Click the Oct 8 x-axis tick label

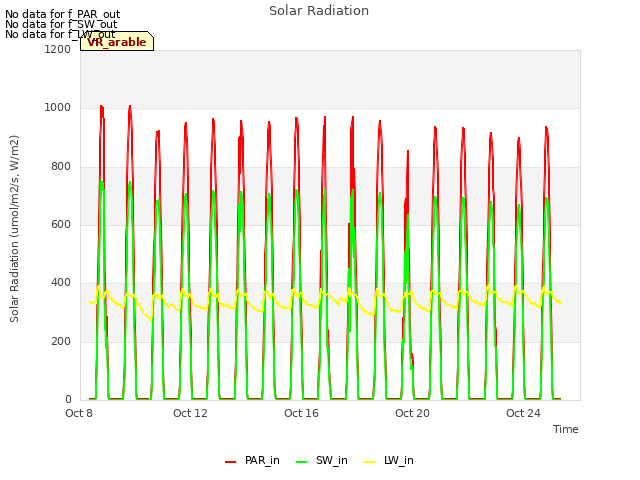(x=79, y=413)
